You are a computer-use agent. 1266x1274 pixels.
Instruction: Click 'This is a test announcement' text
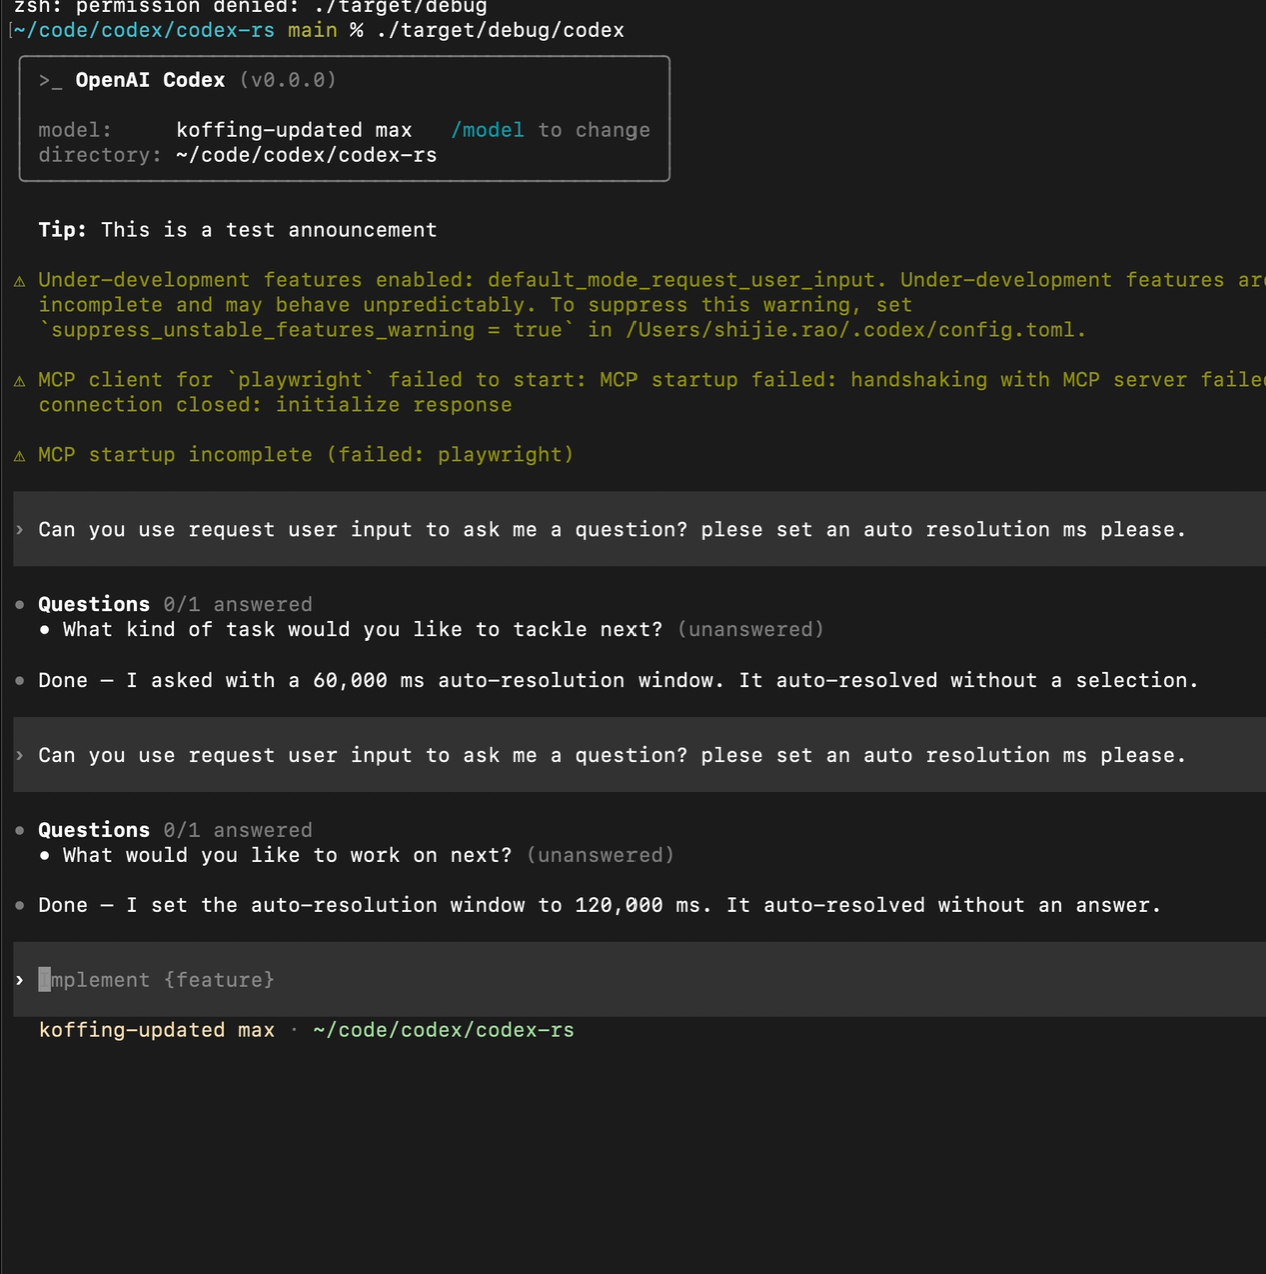click(x=269, y=230)
